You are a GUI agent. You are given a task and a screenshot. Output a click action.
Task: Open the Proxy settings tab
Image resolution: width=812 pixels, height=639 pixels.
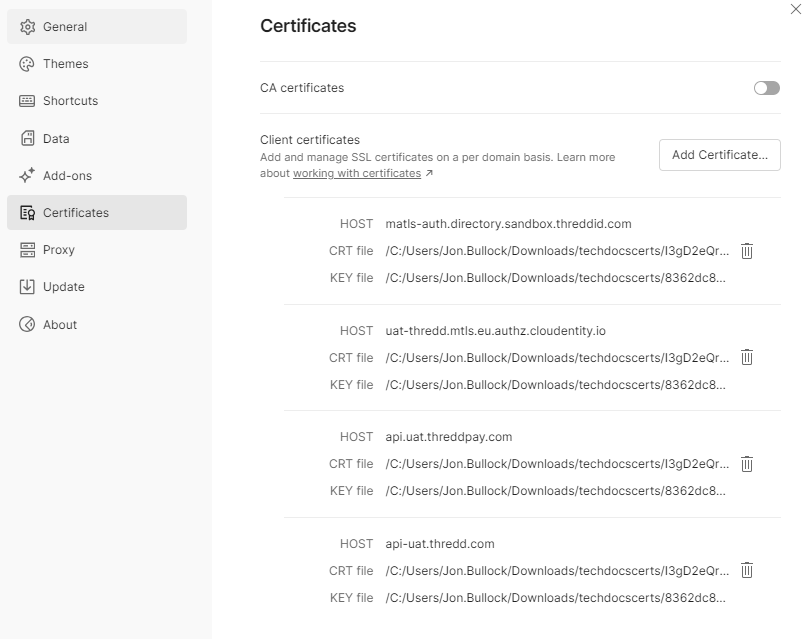pos(97,250)
